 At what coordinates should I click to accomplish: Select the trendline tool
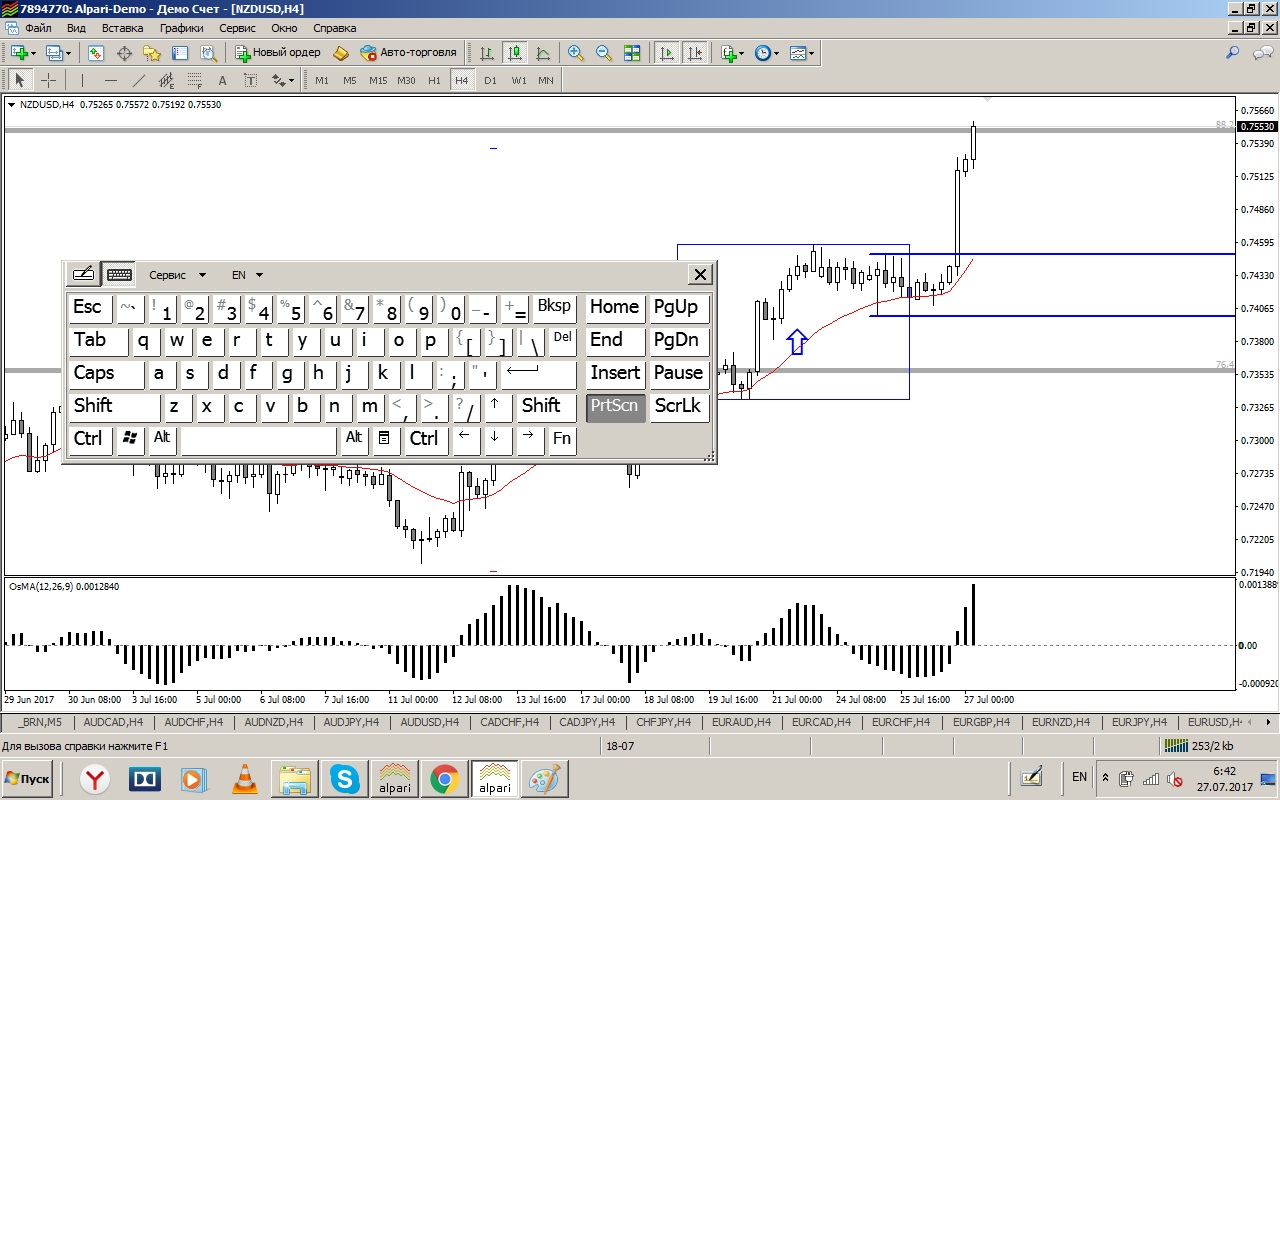click(138, 80)
